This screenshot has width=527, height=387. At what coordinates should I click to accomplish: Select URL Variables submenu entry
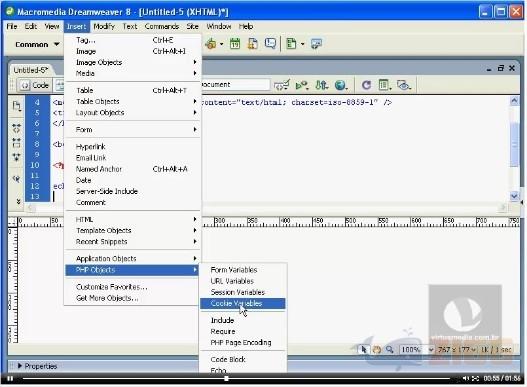pos(243,281)
